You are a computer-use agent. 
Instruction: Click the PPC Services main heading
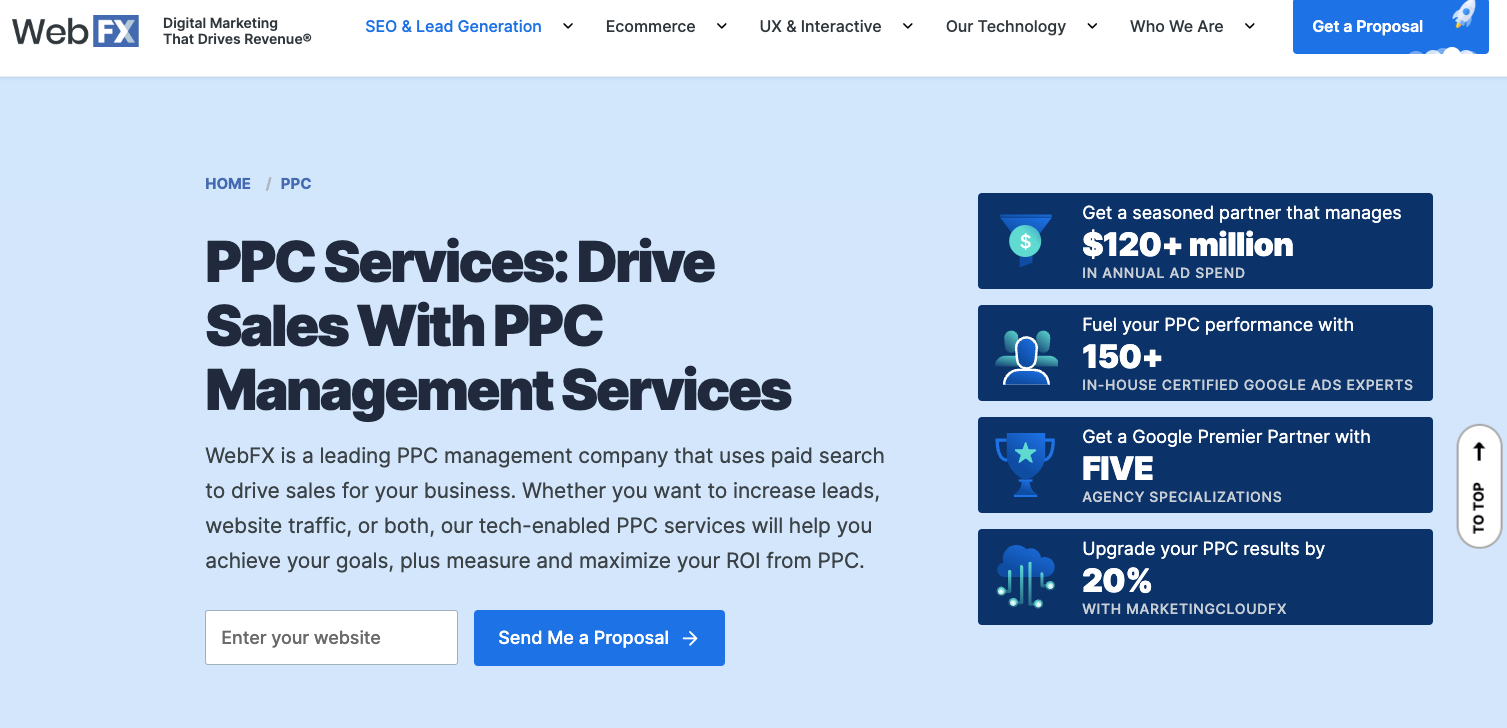pyautogui.click(x=498, y=326)
